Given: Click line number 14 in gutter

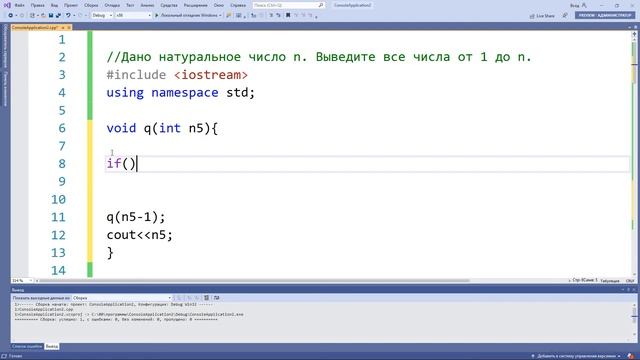Looking at the screenshot, I should pyautogui.click(x=58, y=270).
